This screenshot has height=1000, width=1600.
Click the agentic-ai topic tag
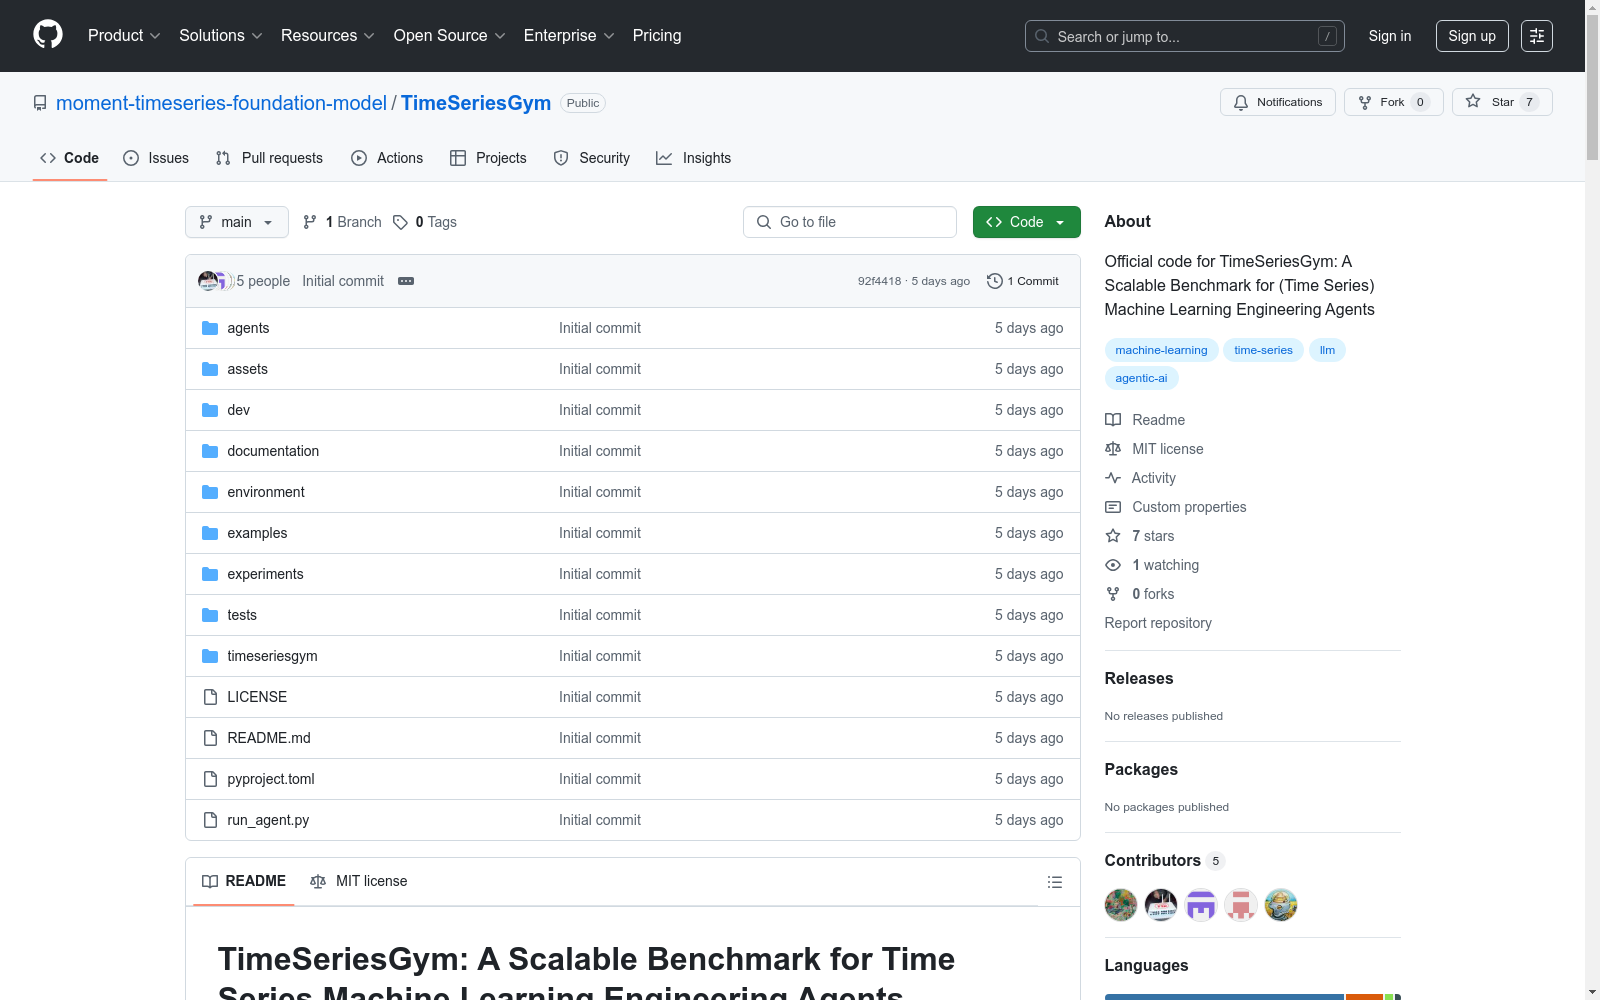click(1141, 378)
